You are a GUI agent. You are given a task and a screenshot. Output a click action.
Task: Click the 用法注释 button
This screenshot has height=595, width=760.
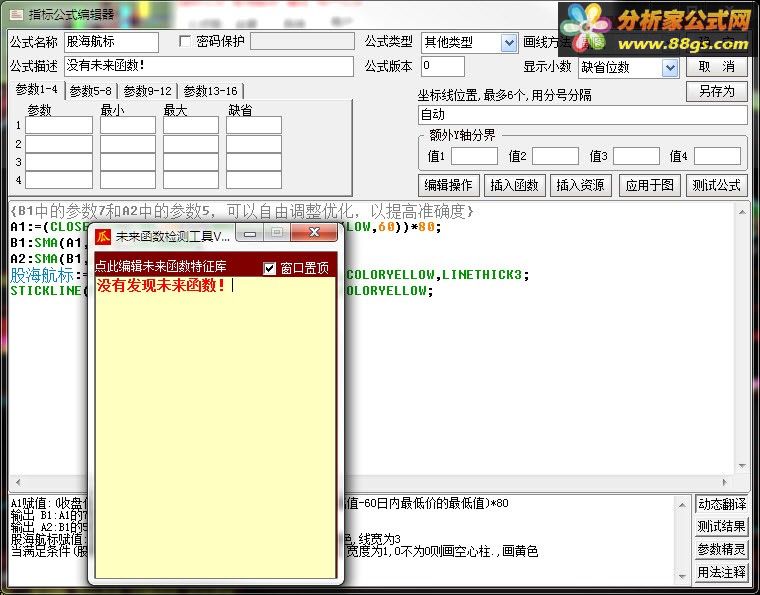pos(721,572)
